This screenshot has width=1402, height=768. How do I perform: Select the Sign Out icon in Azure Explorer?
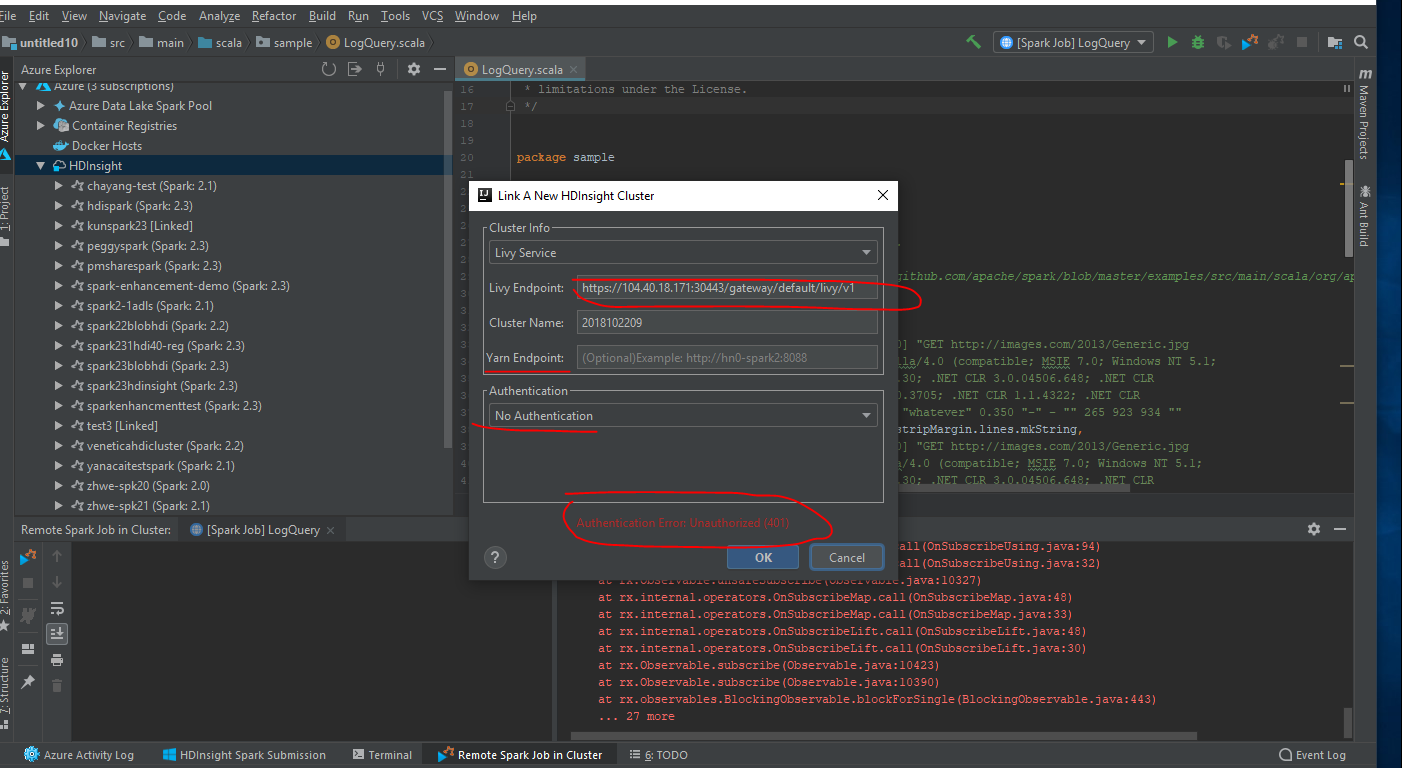tap(354, 69)
